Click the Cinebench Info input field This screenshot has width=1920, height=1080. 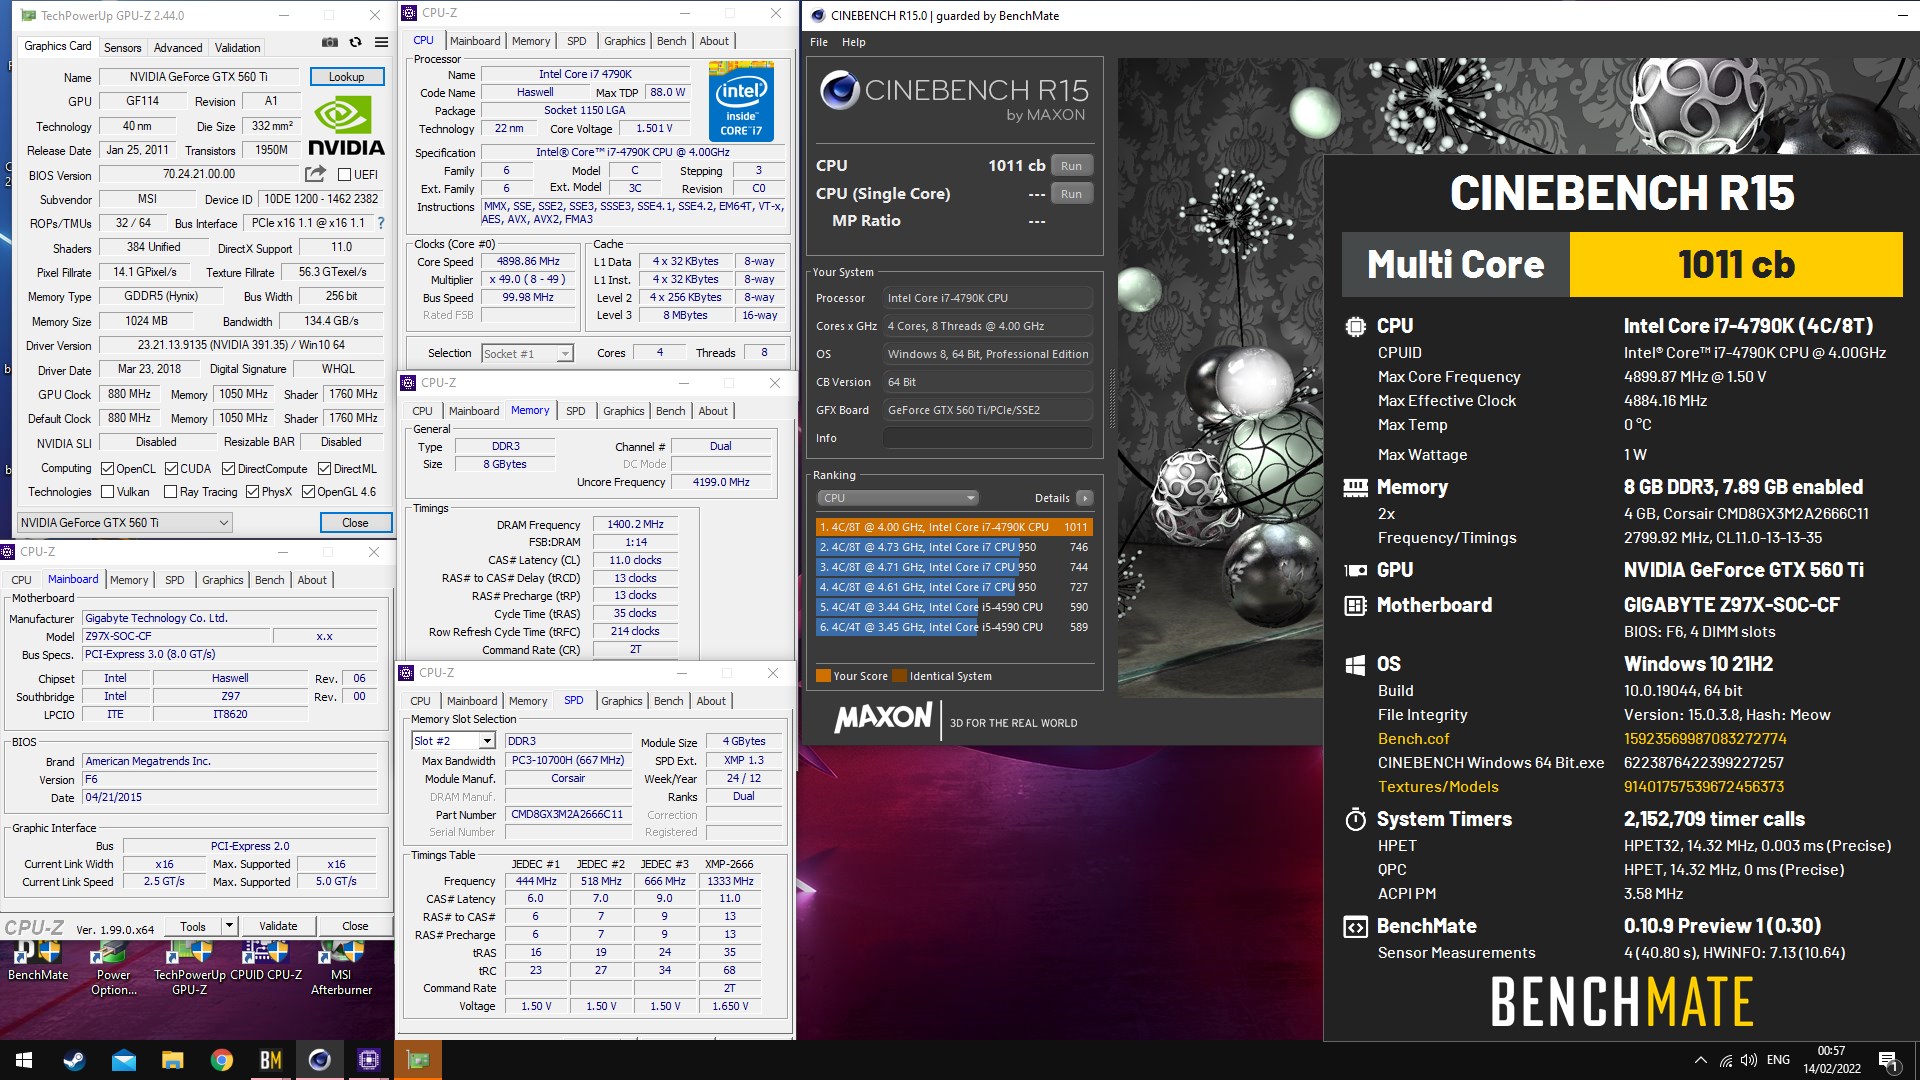(987, 438)
